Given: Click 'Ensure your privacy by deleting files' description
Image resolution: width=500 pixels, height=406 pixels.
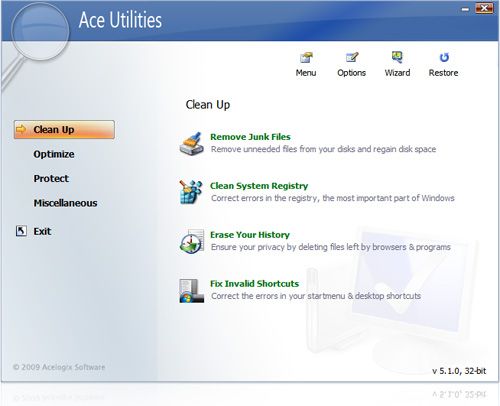Looking at the screenshot, I should [x=331, y=247].
